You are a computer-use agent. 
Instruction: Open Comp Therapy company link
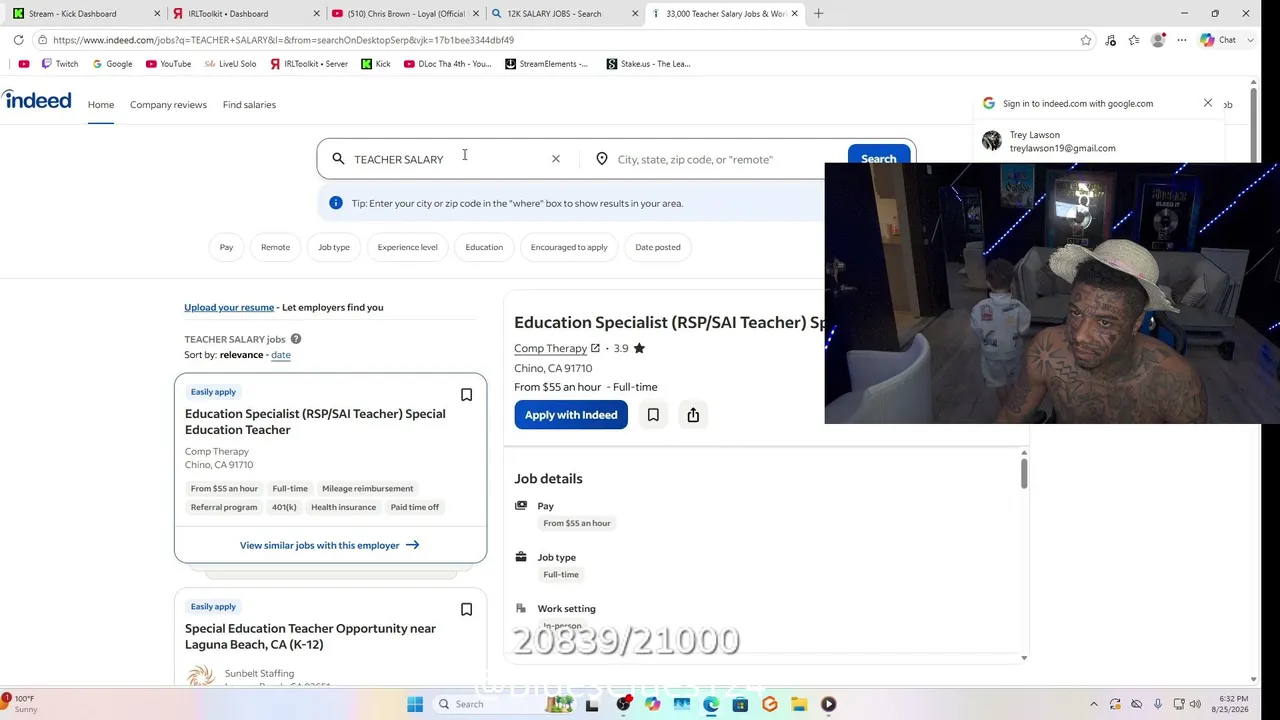click(x=557, y=348)
